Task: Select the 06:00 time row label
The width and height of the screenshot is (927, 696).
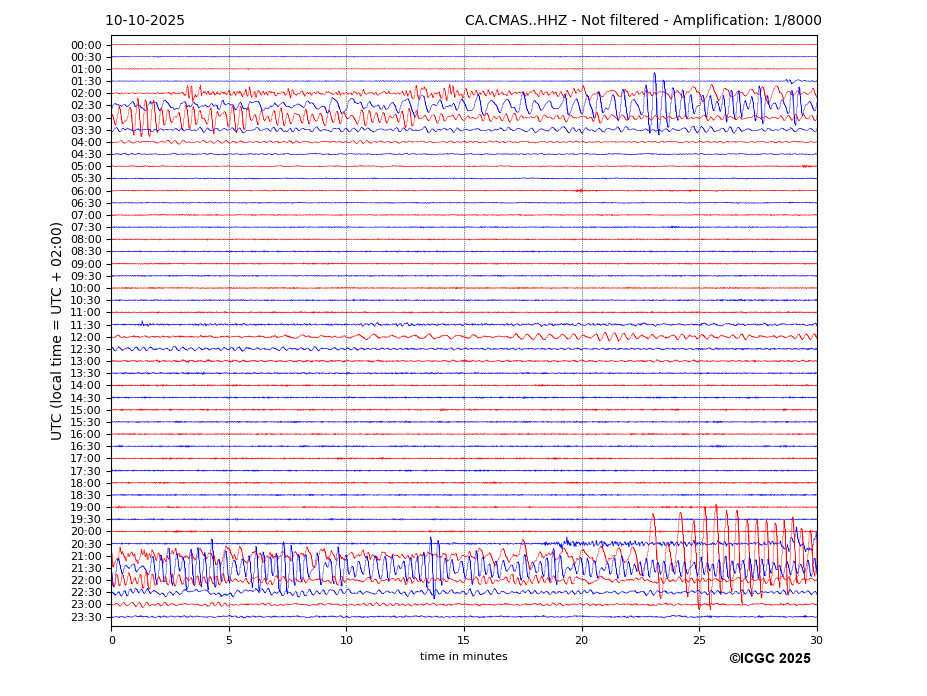Action: point(86,191)
